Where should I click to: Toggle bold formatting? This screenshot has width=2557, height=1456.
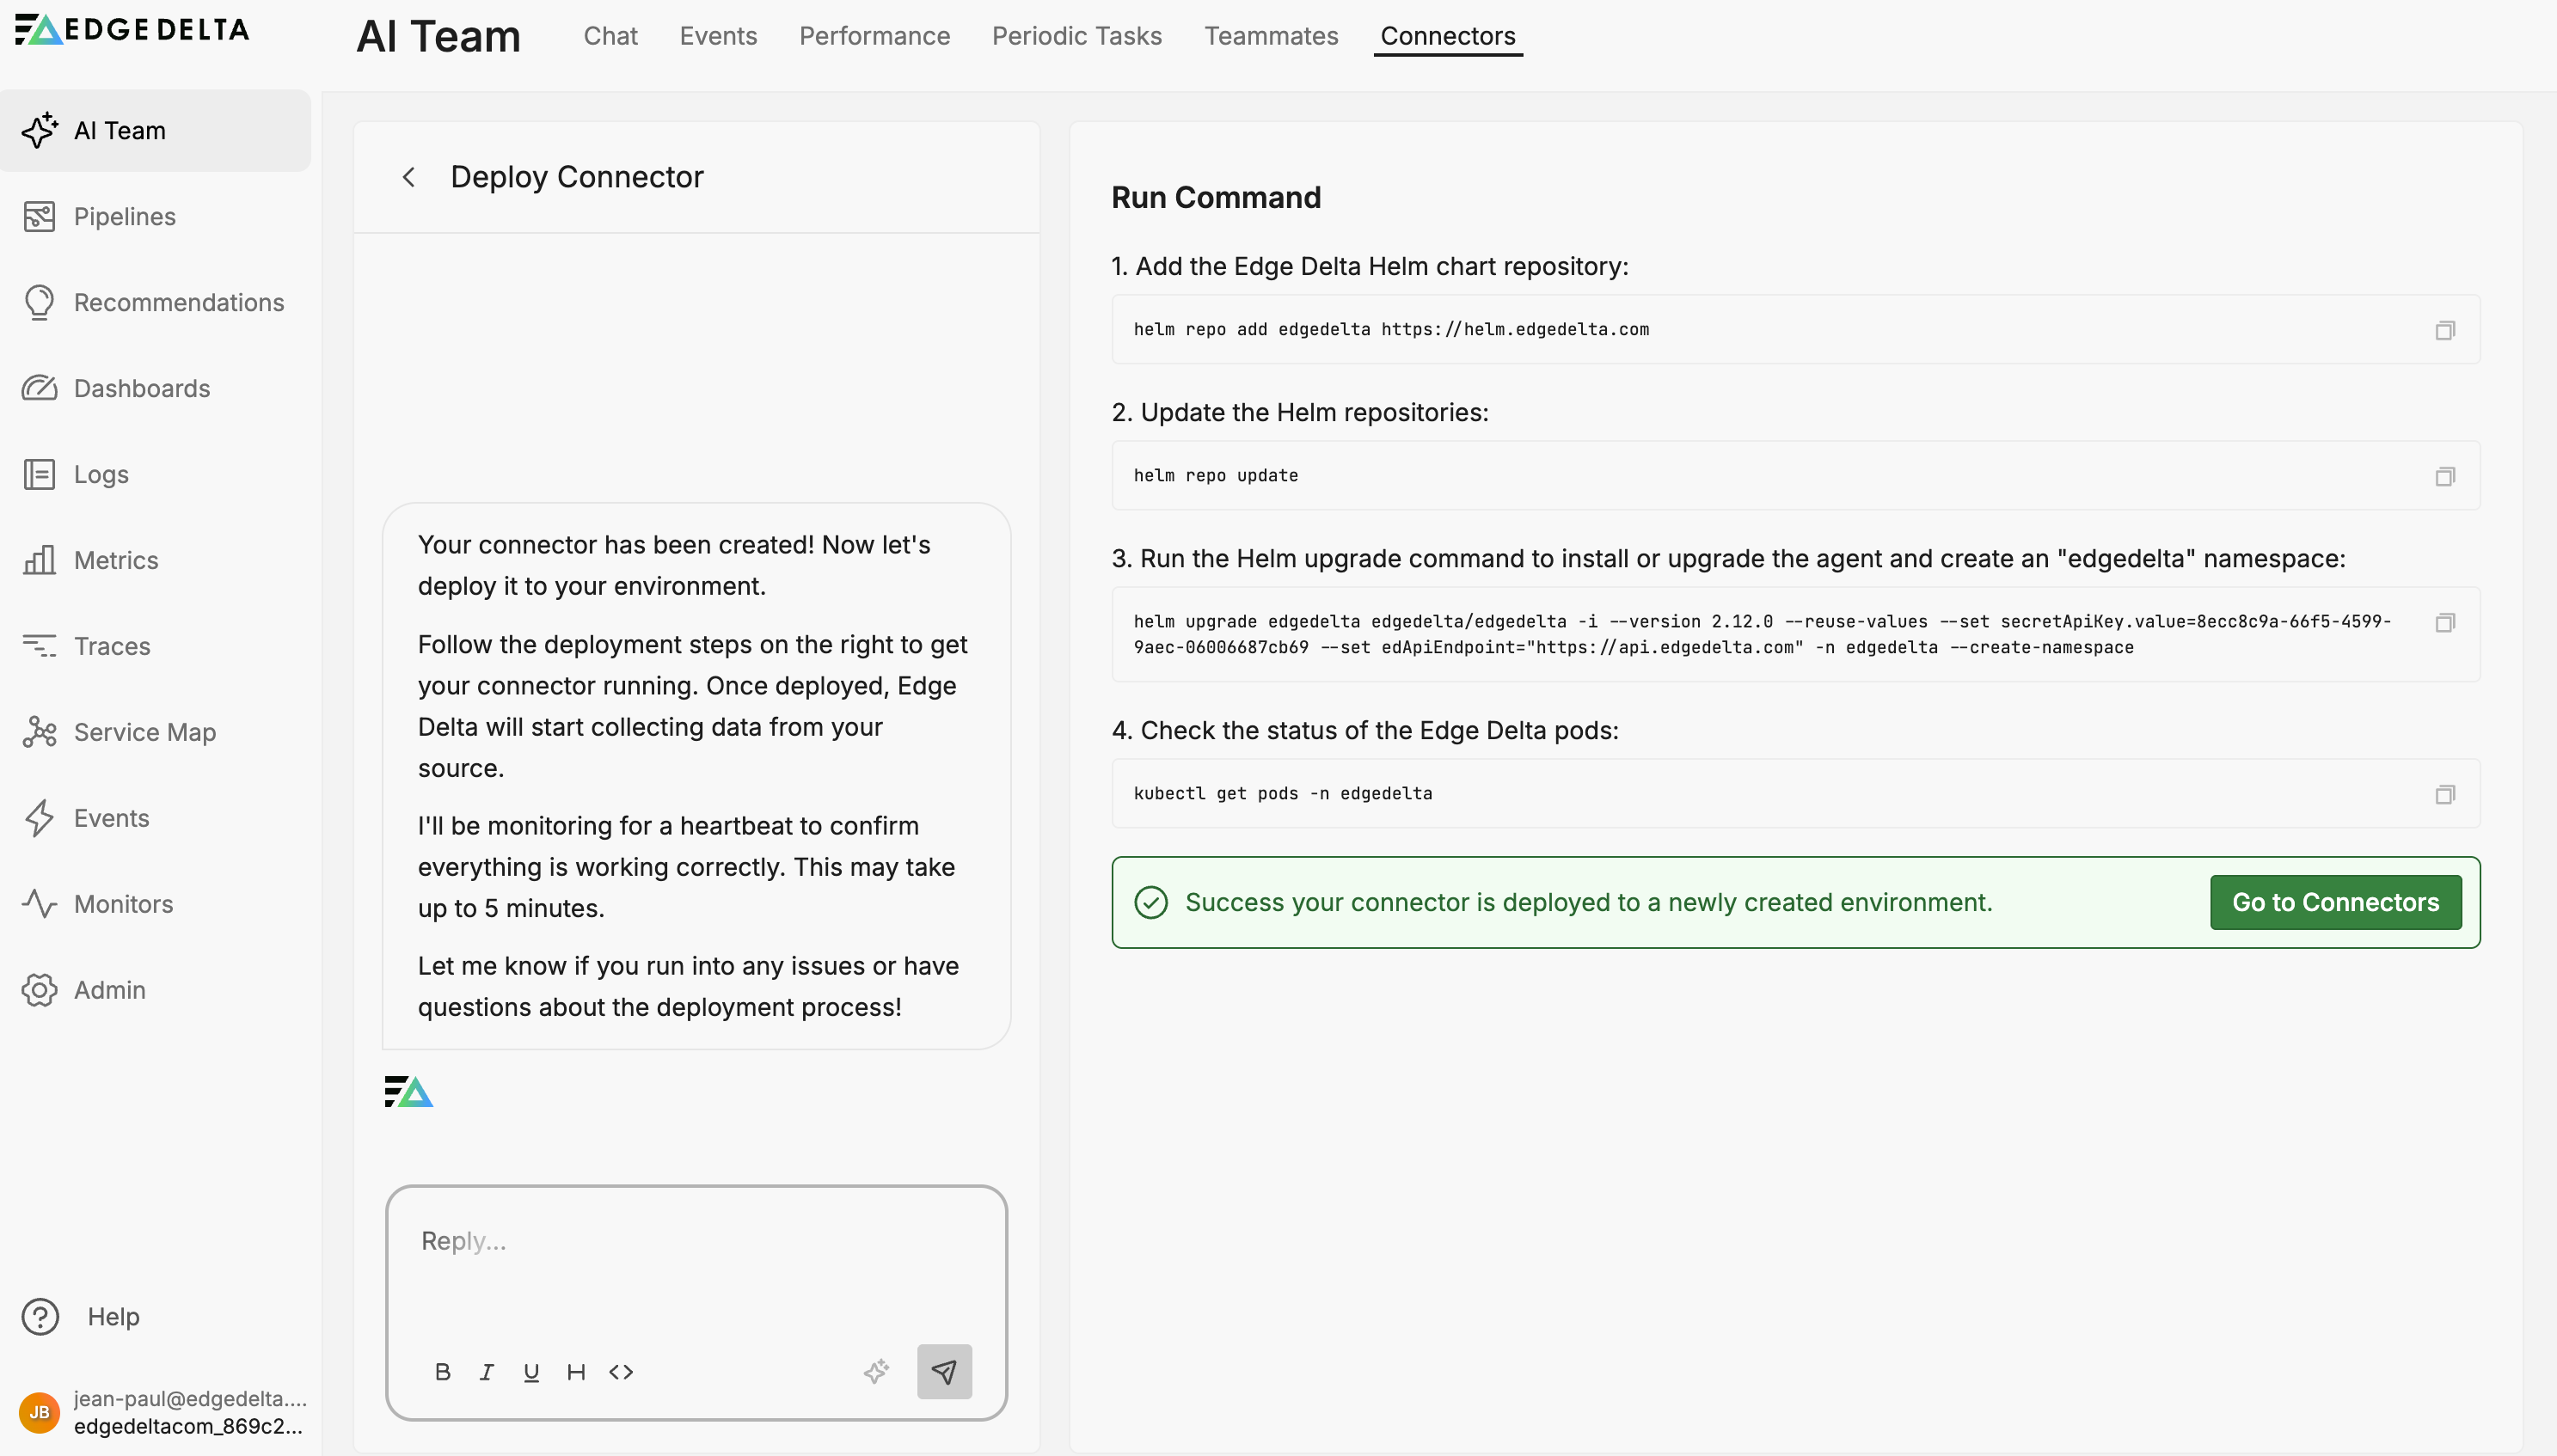[442, 1371]
